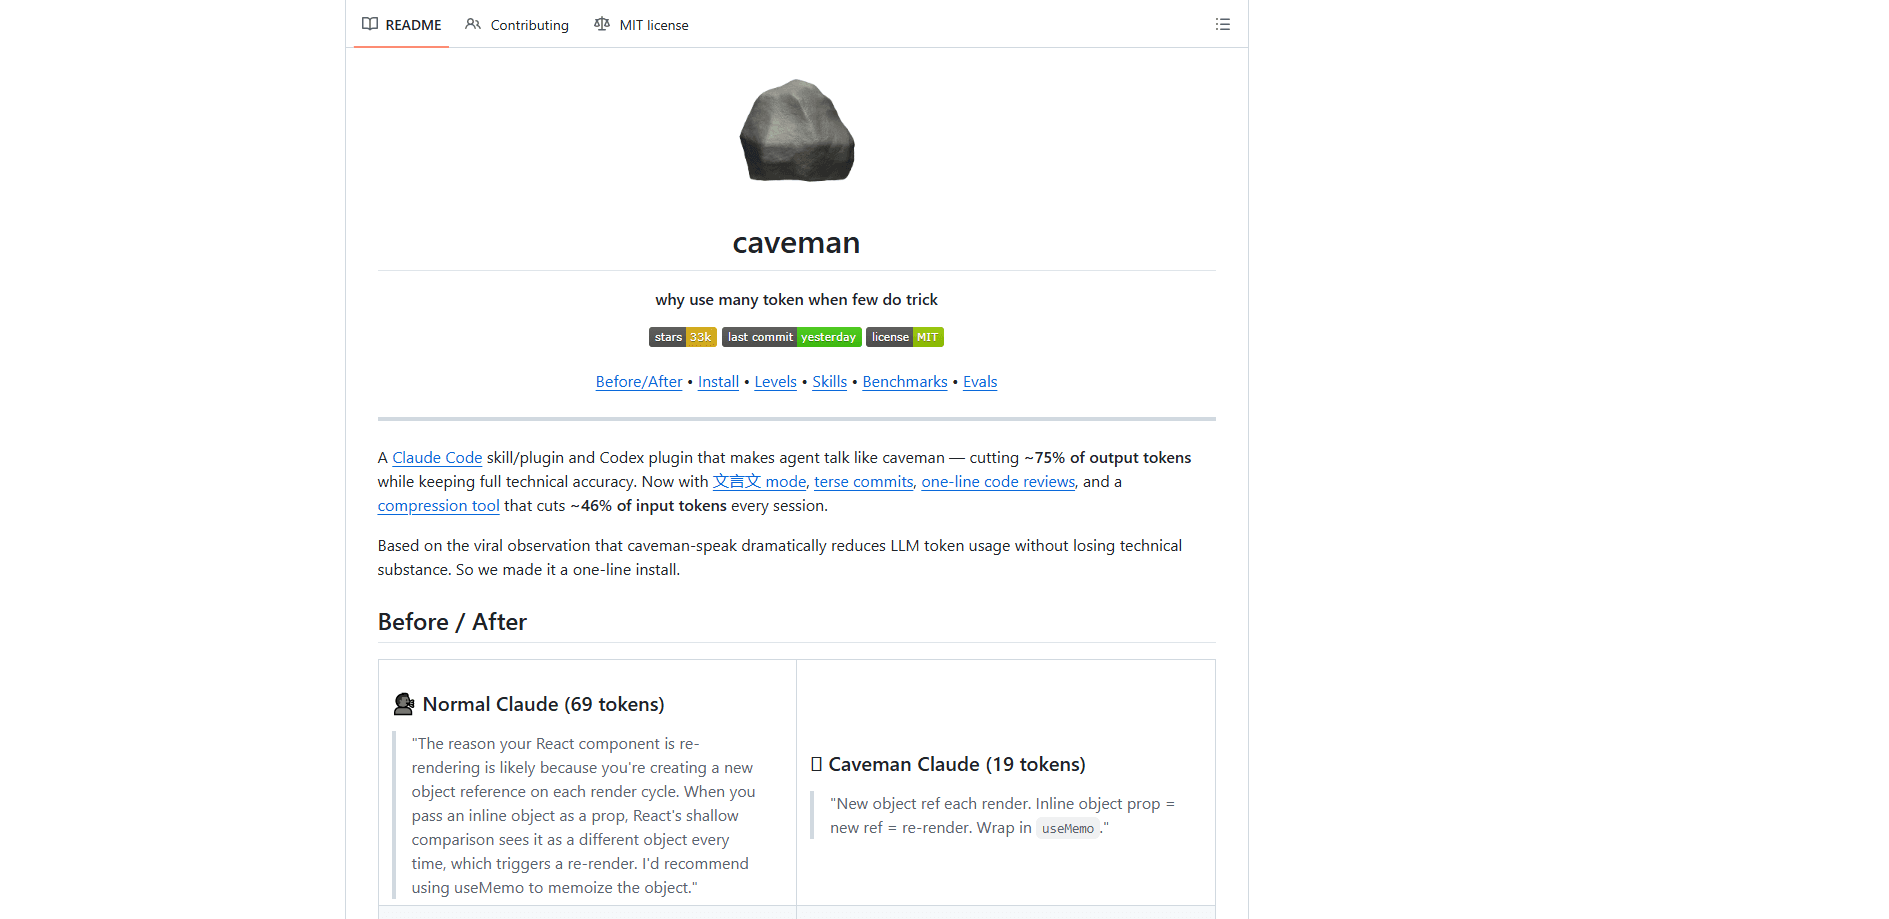Viewport: 1889px width, 919px height.
Task: Click the scales icon beside MIT license
Action: click(601, 24)
